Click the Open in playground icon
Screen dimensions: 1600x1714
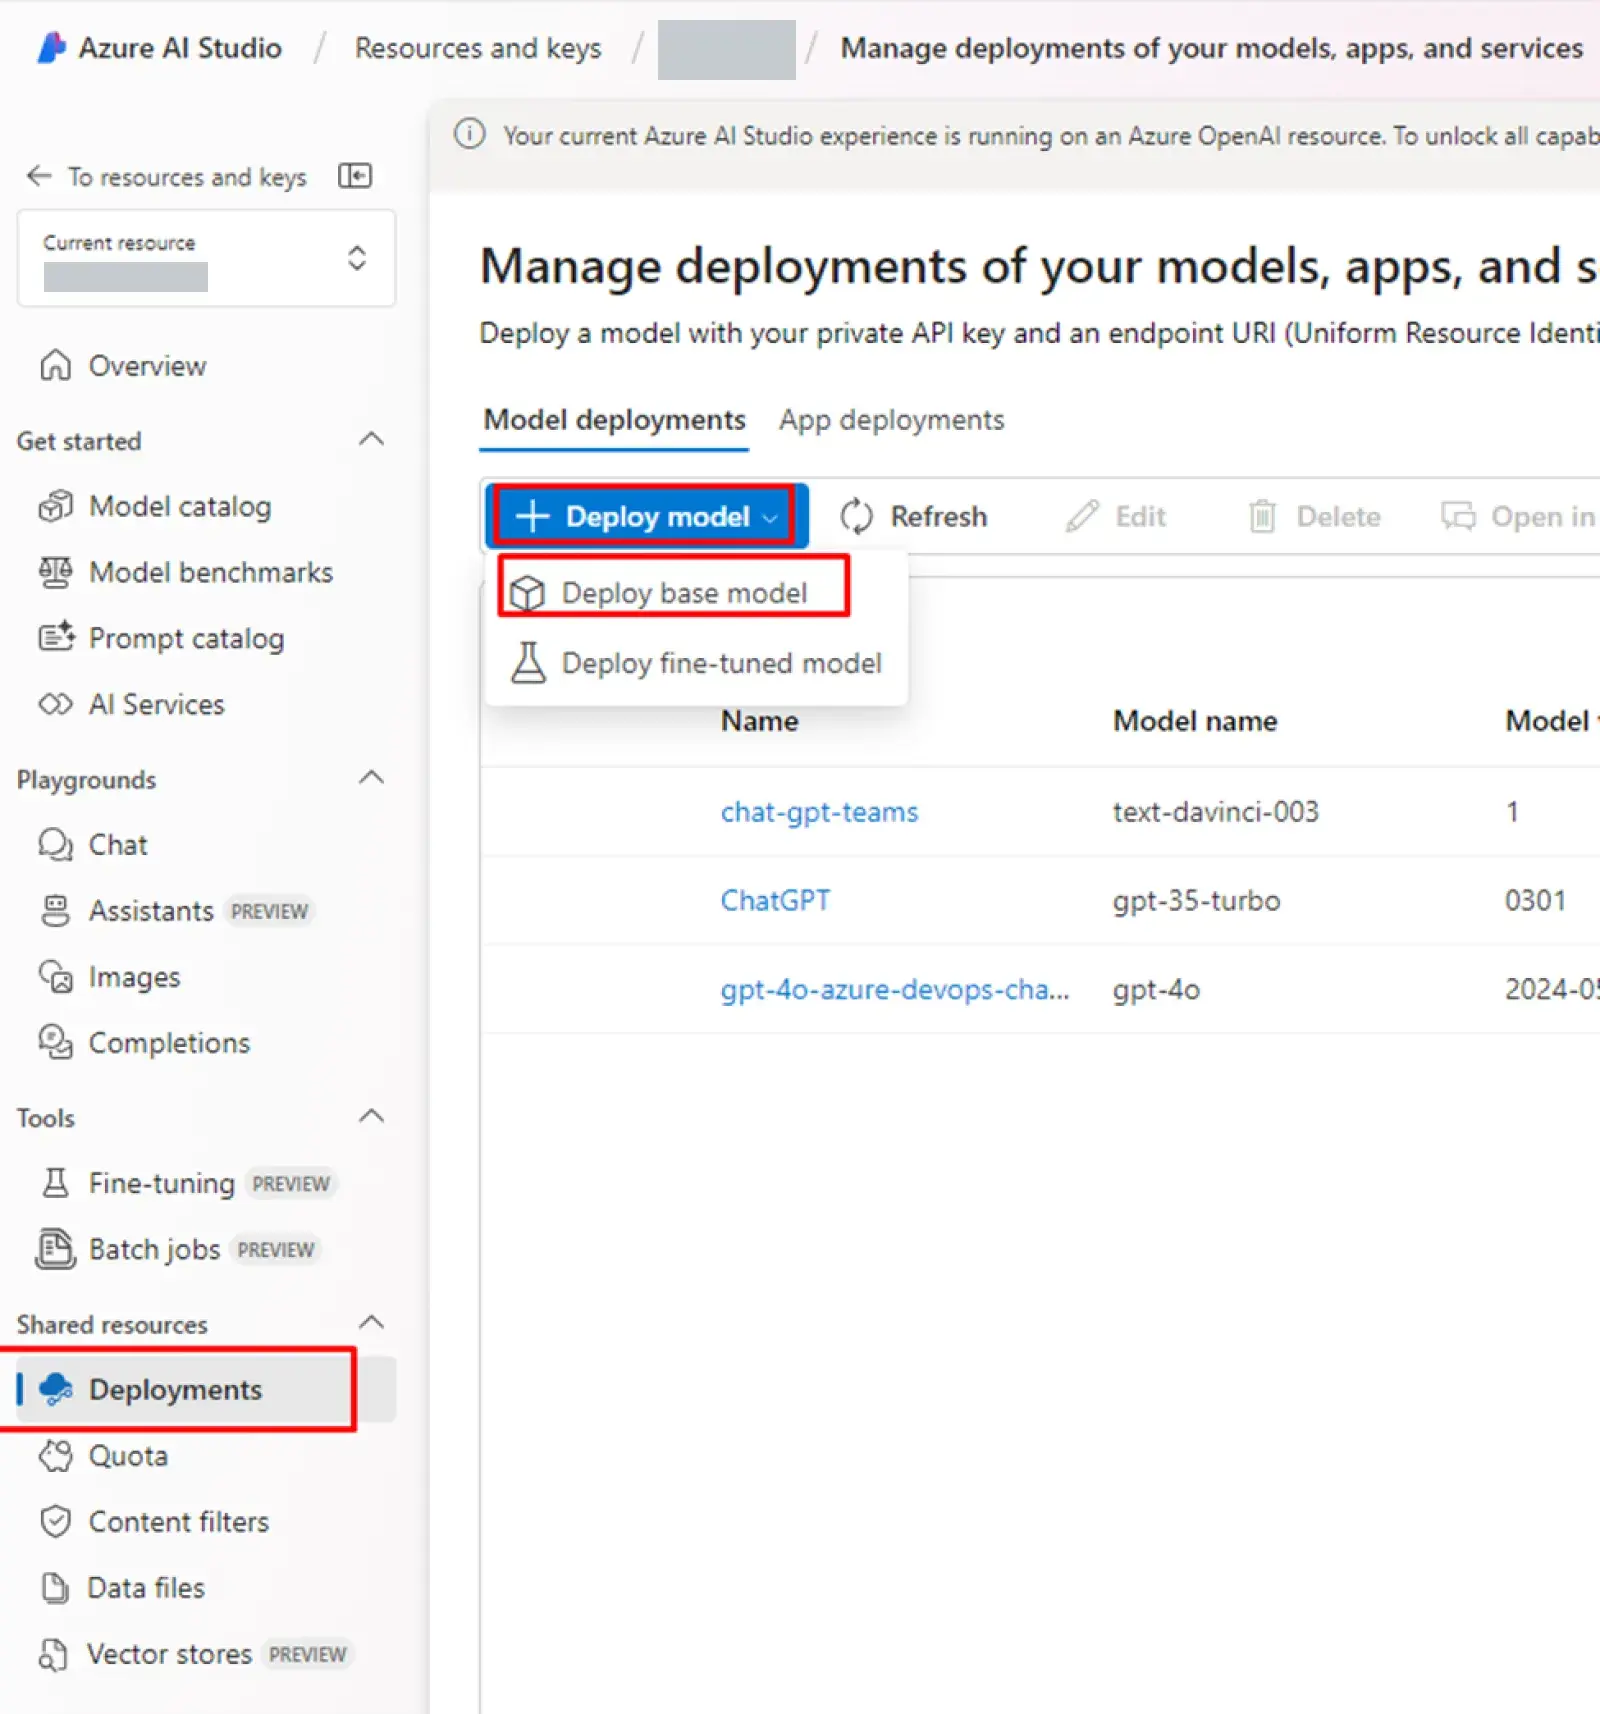tap(1458, 516)
